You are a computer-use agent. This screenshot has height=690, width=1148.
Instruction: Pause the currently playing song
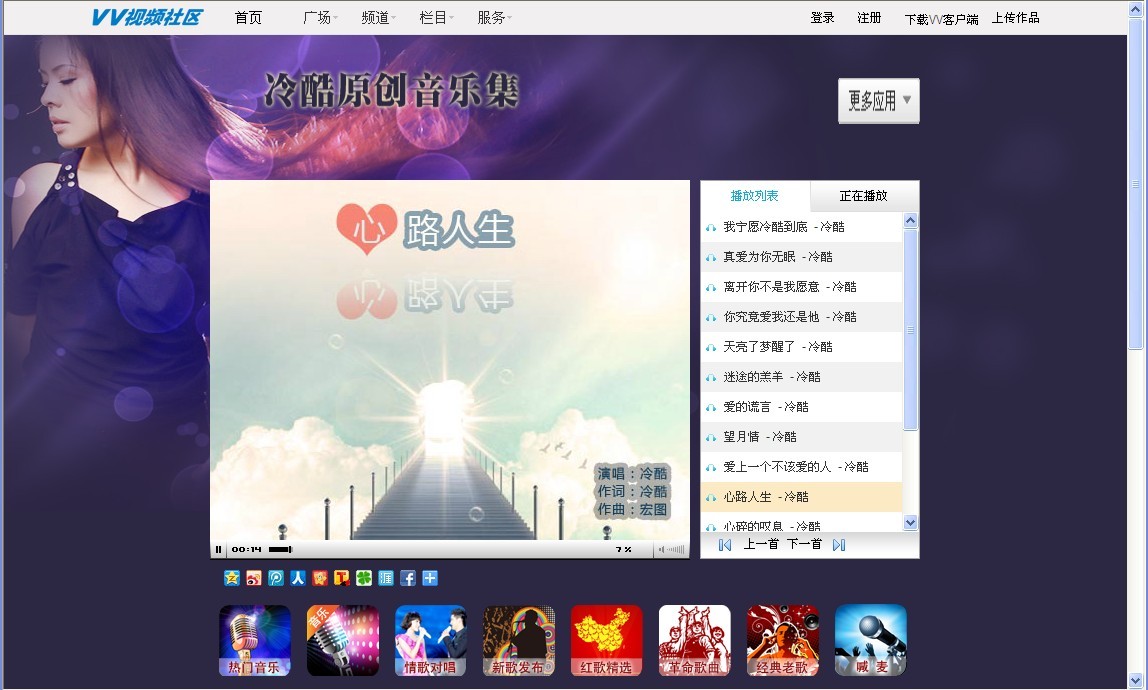[x=218, y=549]
